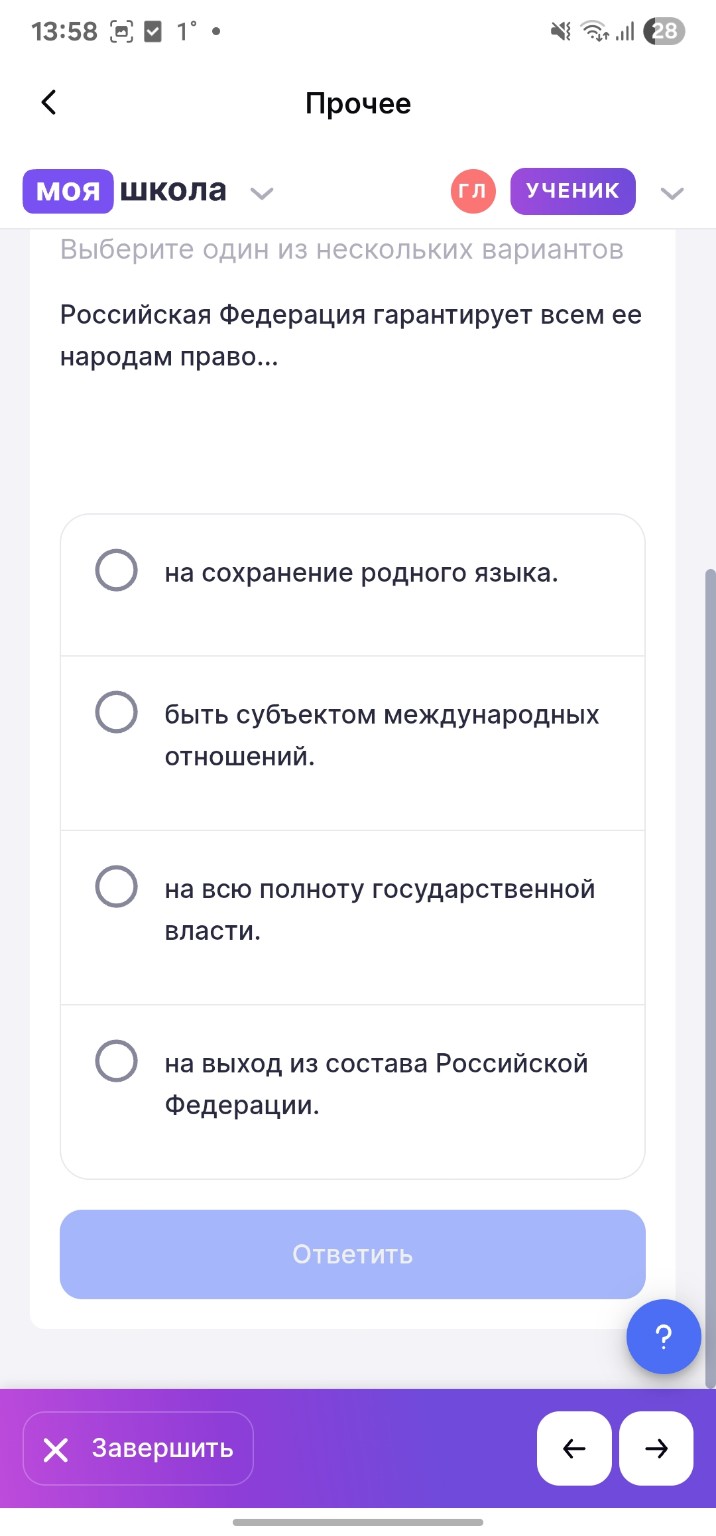Expand the МОЯ школа dropdown chevron
The image size is (716, 1536).
point(261,193)
